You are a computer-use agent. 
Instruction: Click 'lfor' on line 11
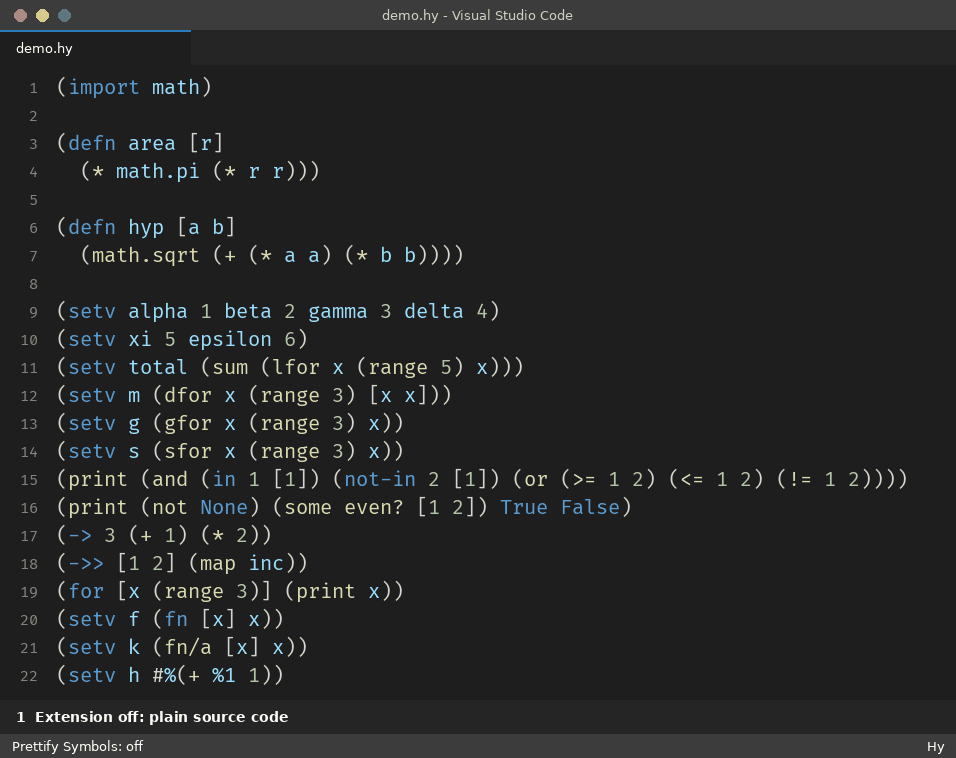click(x=296, y=368)
